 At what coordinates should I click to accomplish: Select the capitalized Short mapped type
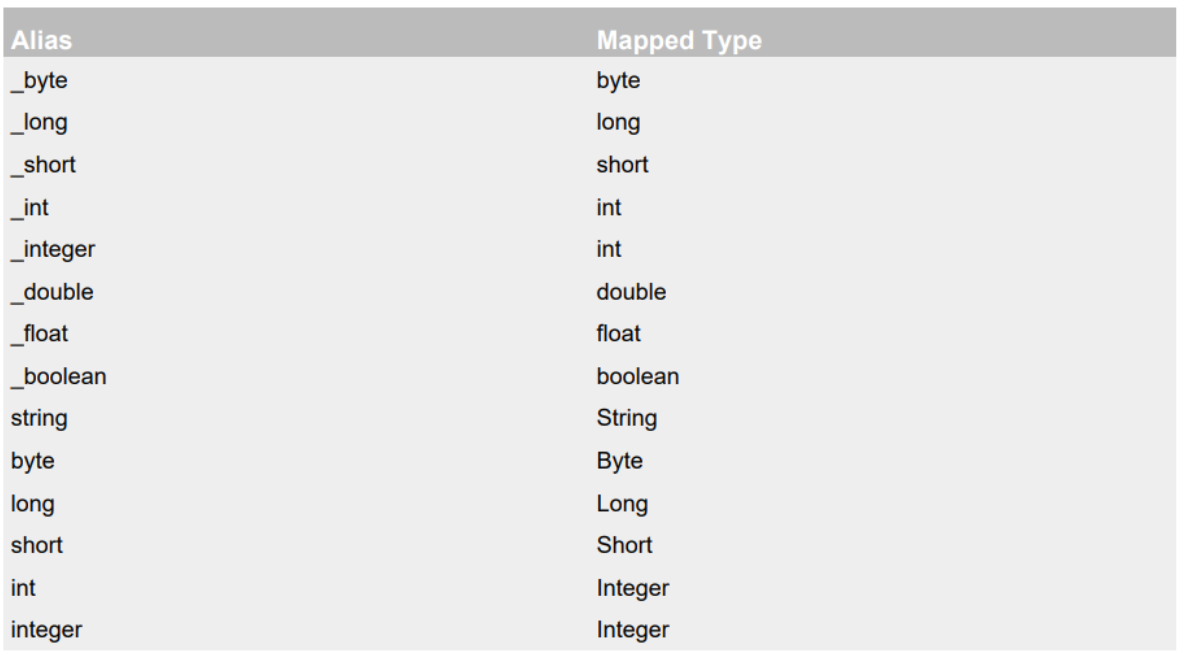624,545
